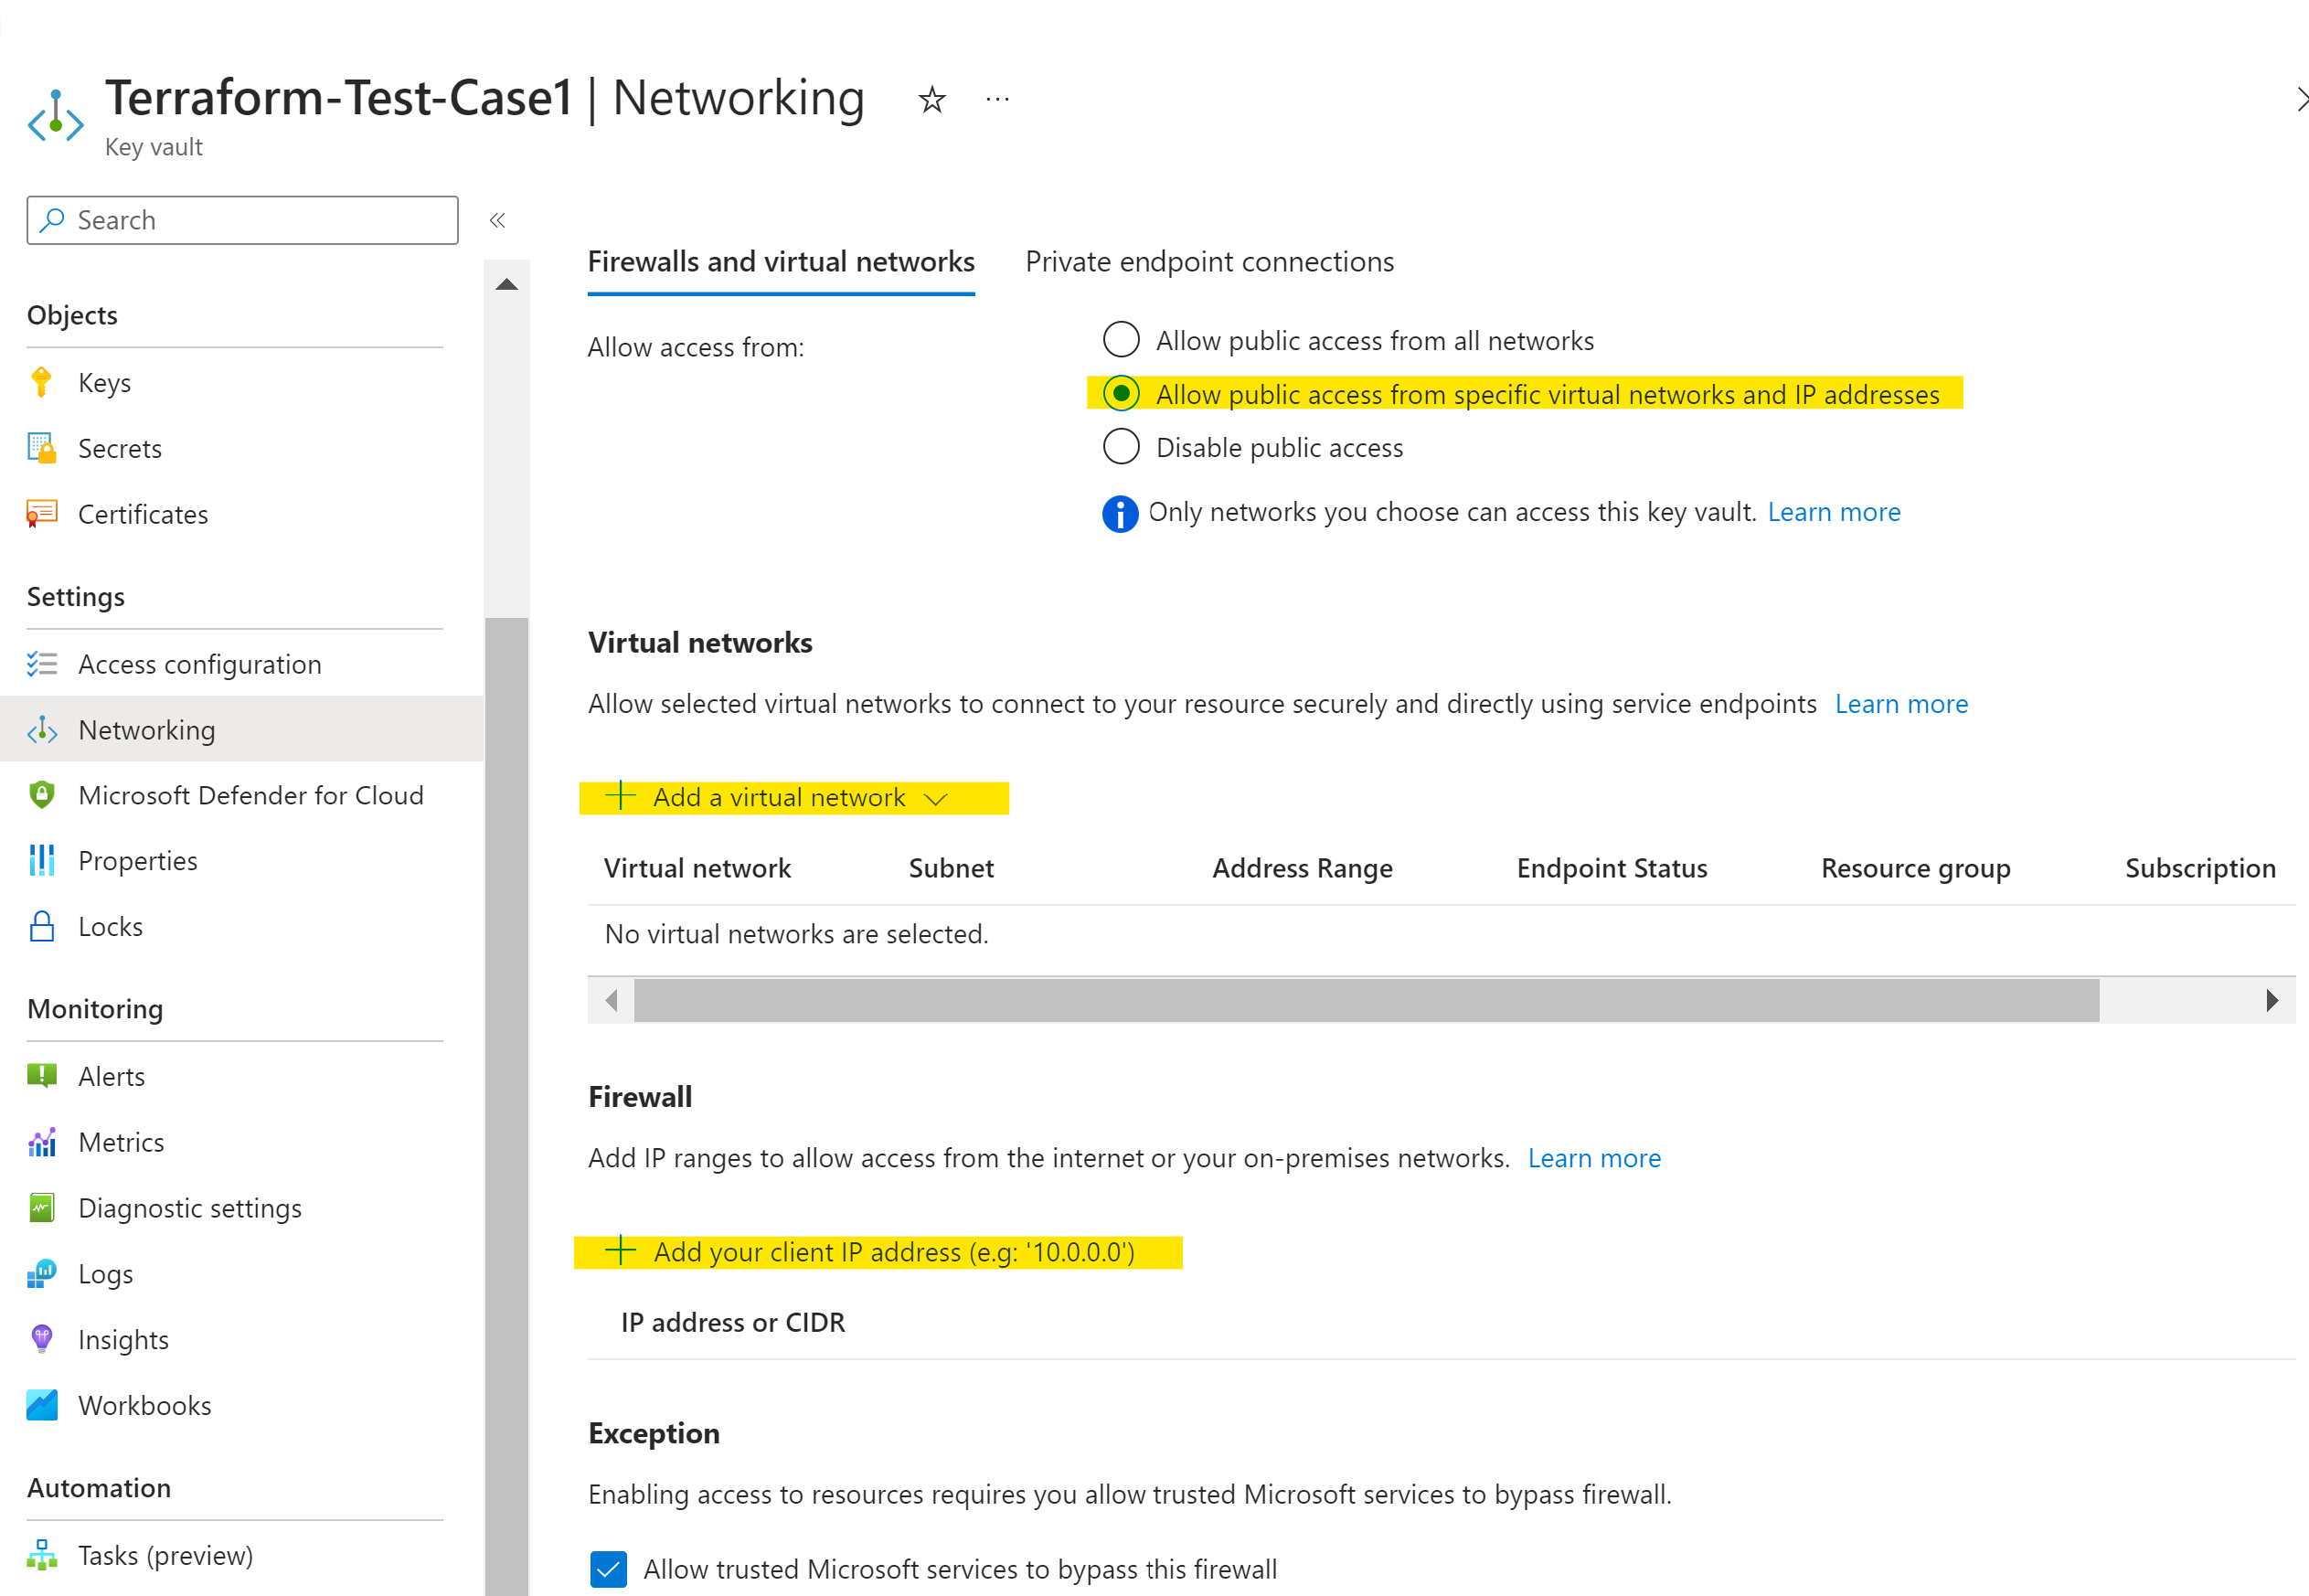Click the Insights lightbulb icon

41,1339
